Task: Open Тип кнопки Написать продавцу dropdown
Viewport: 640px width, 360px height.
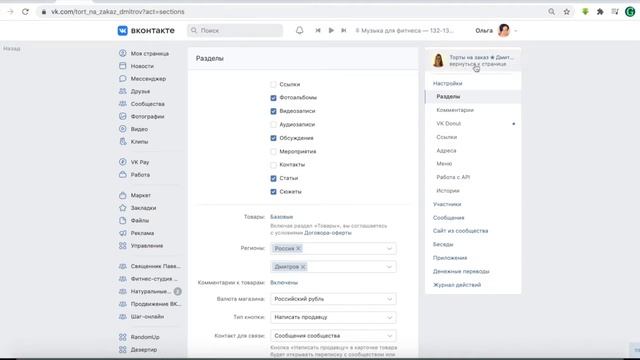Action: pyautogui.click(x=333, y=317)
